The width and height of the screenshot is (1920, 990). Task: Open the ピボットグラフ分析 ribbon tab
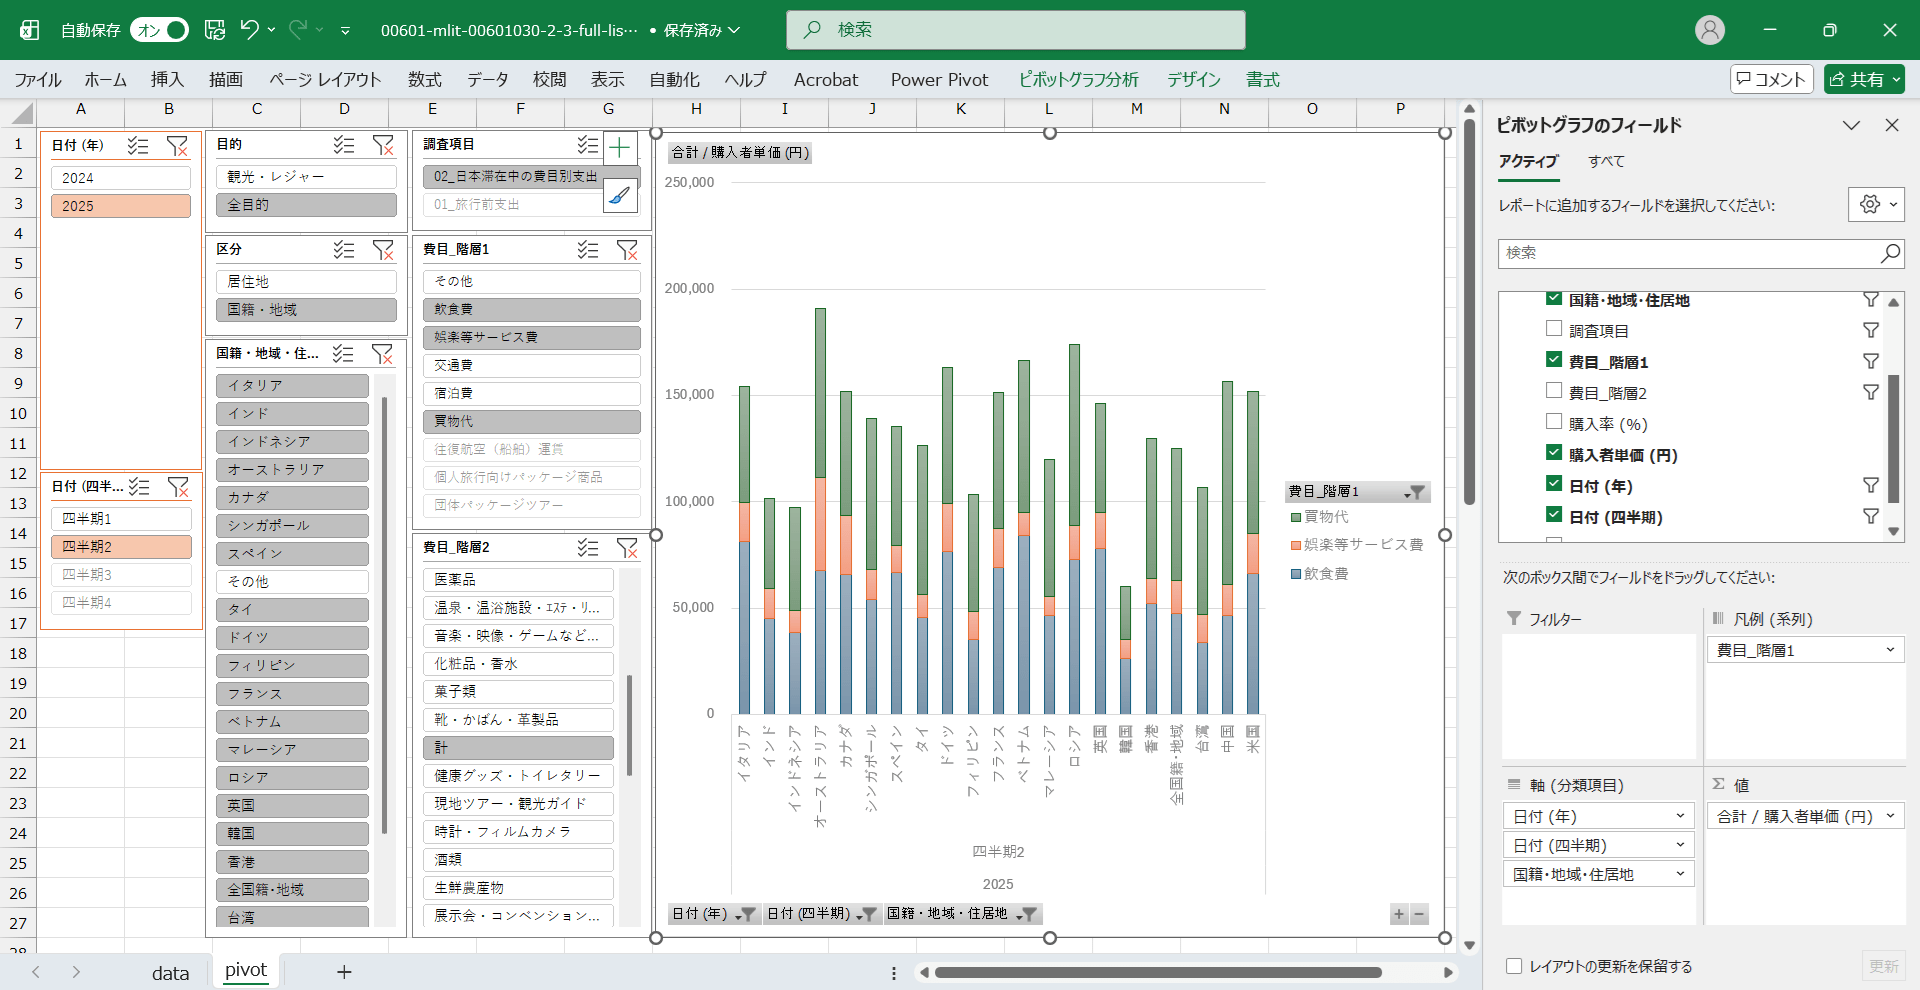1078,80
